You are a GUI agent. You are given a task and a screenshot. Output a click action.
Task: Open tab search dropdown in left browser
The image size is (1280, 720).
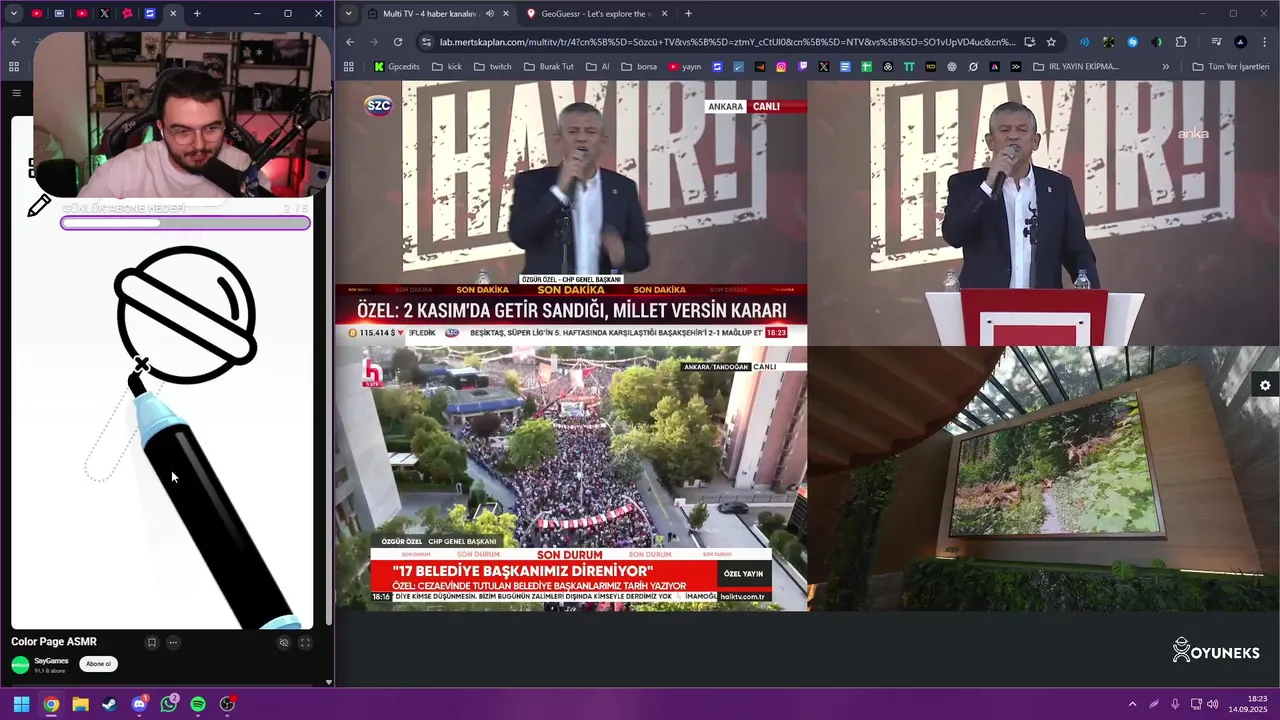click(x=14, y=14)
